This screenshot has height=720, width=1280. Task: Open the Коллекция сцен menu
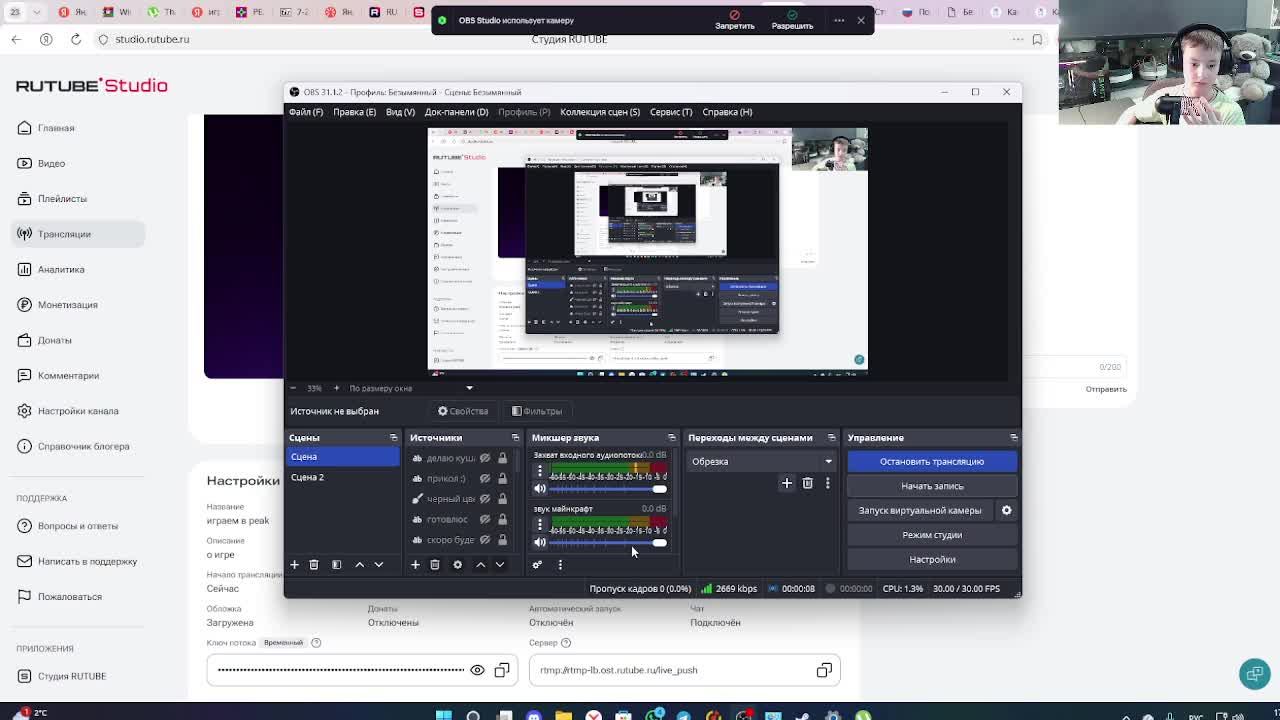point(600,112)
